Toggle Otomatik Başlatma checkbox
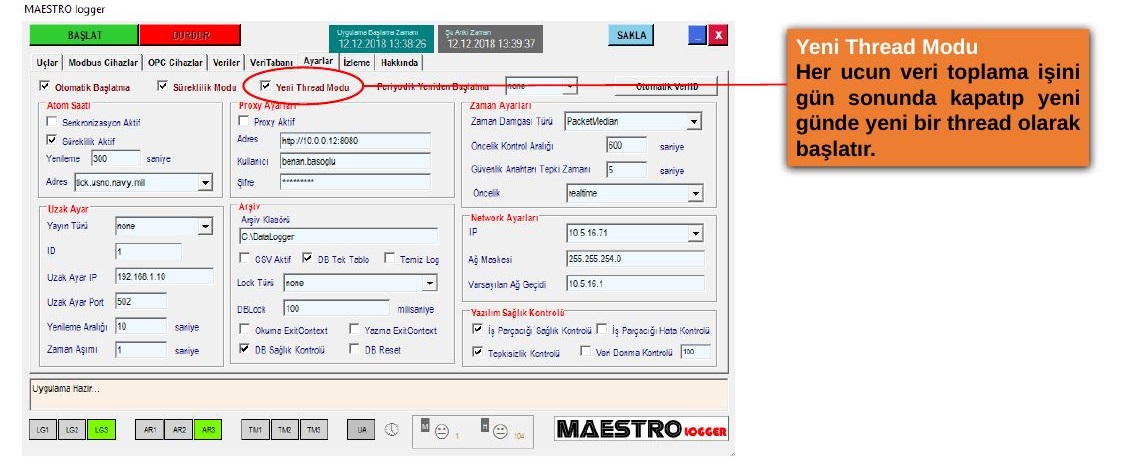The image size is (1134, 469). pyautogui.click(x=46, y=86)
